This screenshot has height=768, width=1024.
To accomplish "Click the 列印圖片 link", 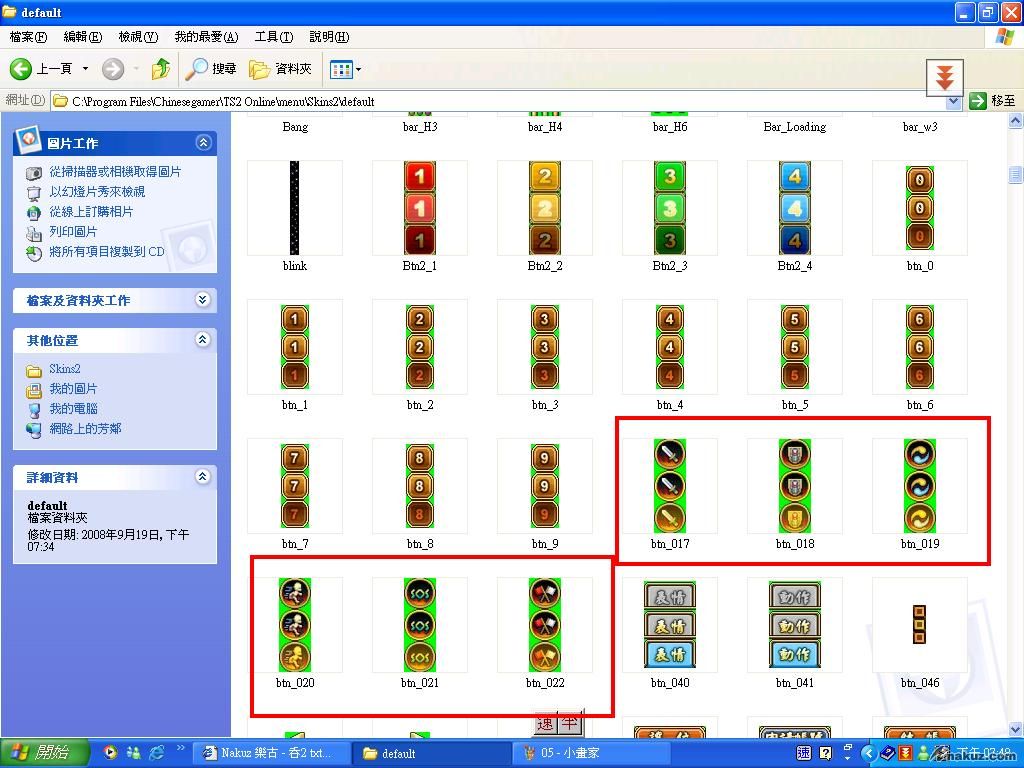I will point(73,232).
